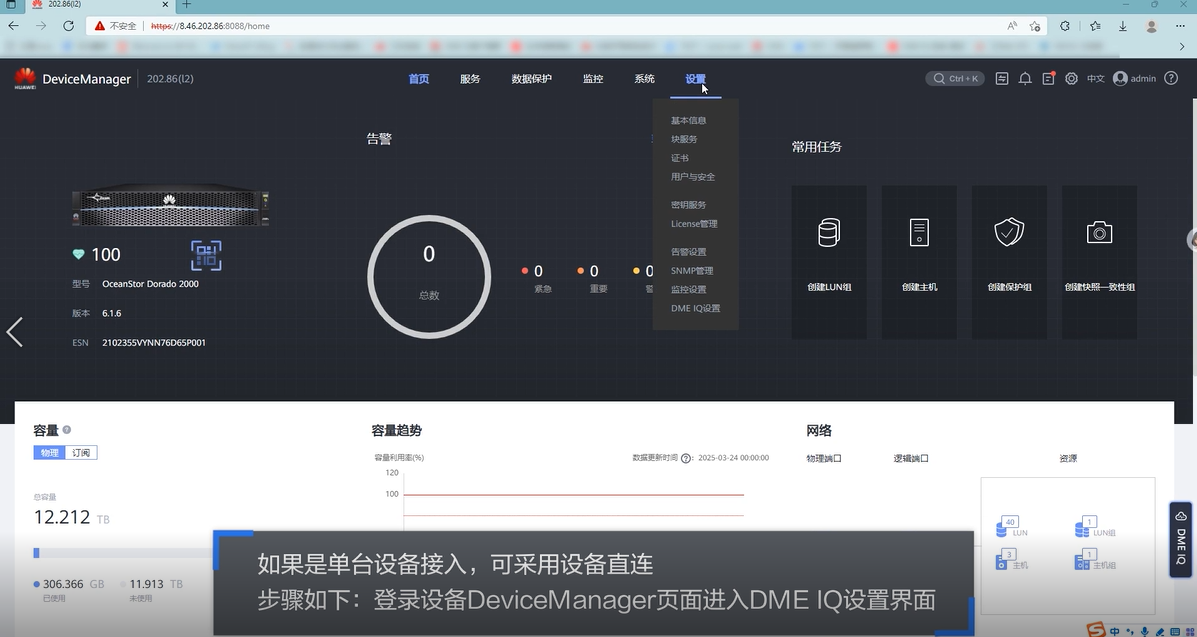This screenshot has width=1197, height=637.
Task: Select the 物理 capacity toggle
Action: pyautogui.click(x=50, y=453)
